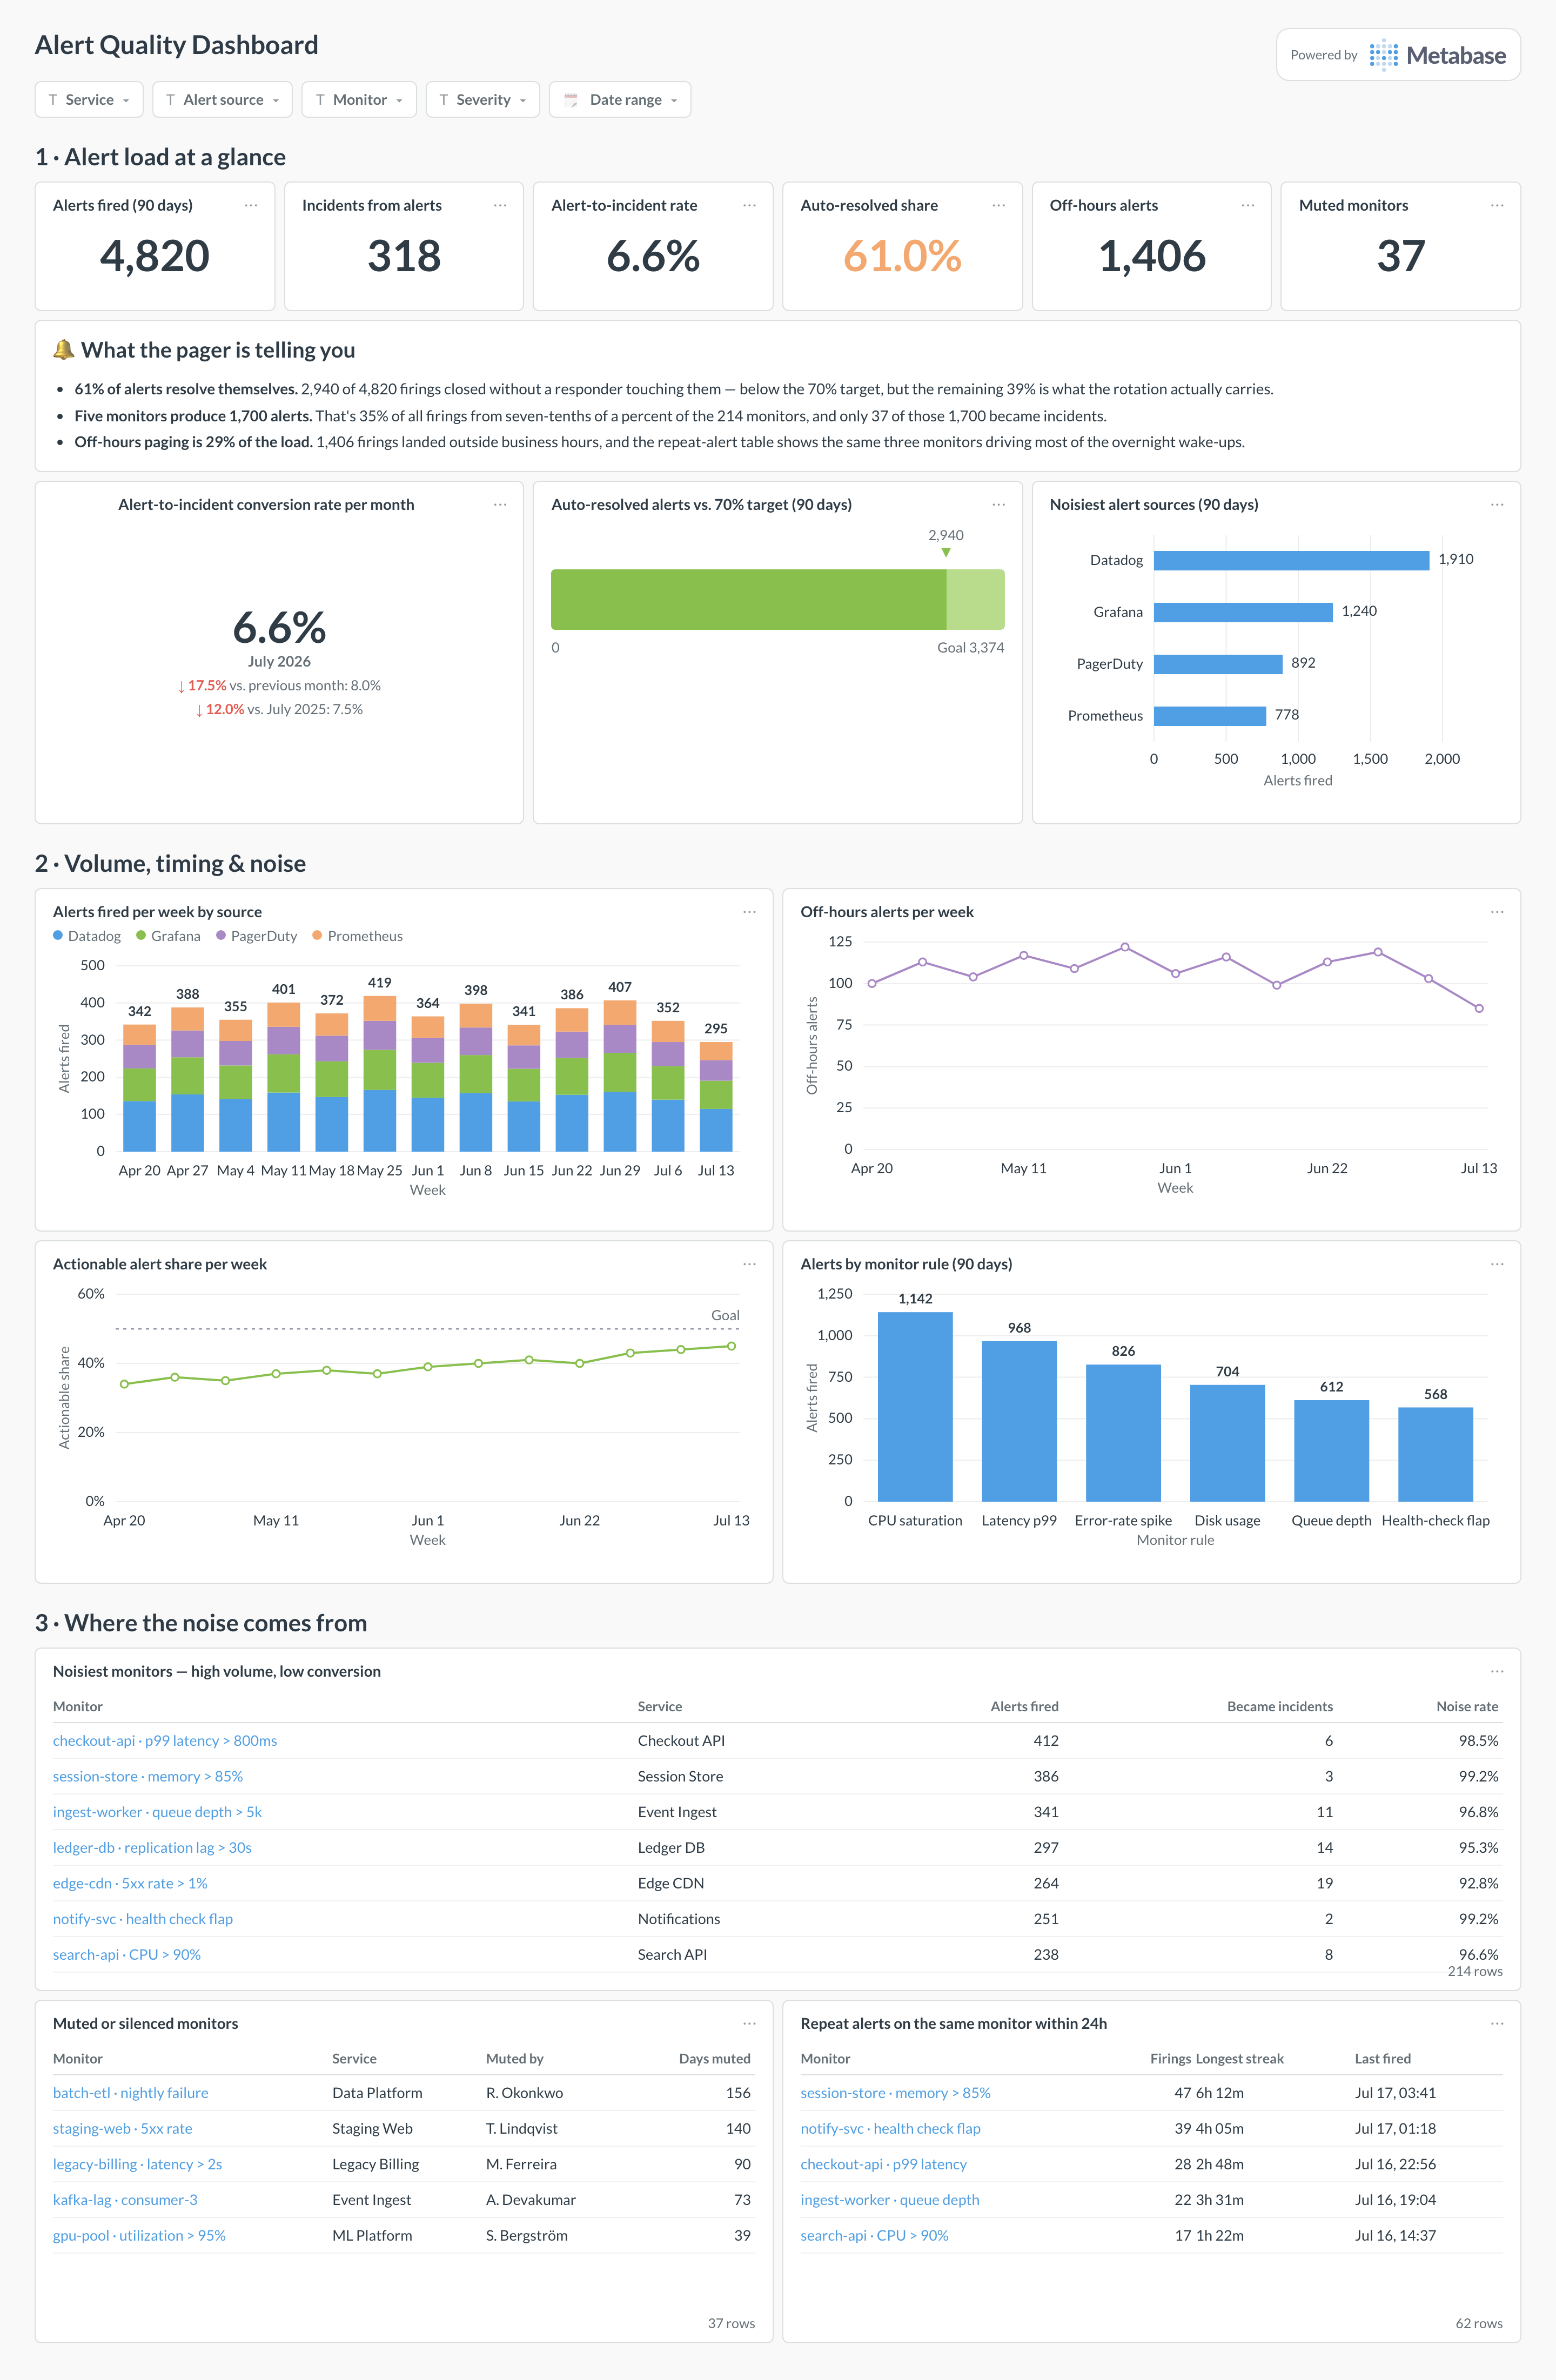The width and height of the screenshot is (1556, 2380).
Task: Toggle the Datadog legend series
Action: coord(87,936)
